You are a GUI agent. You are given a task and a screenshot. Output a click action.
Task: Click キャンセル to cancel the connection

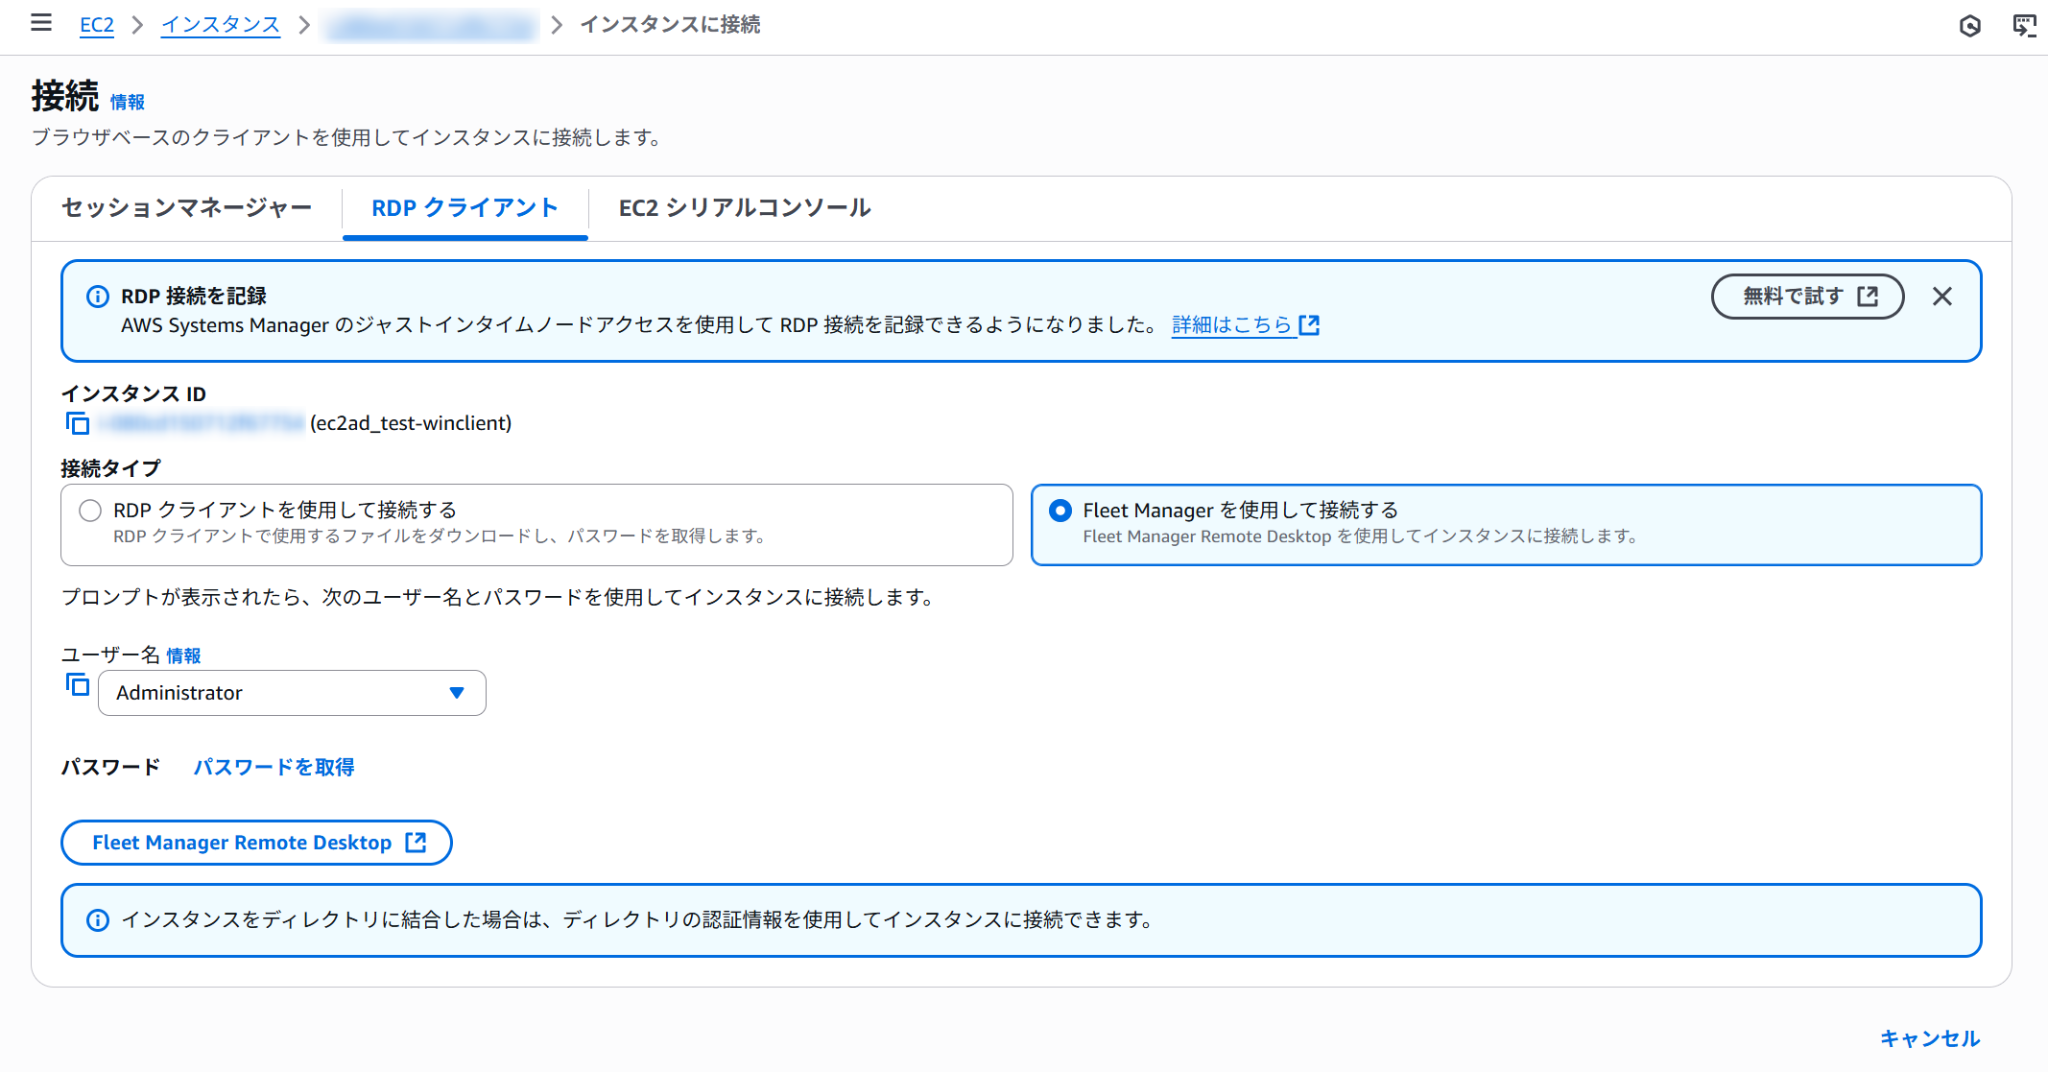[x=1929, y=1038]
